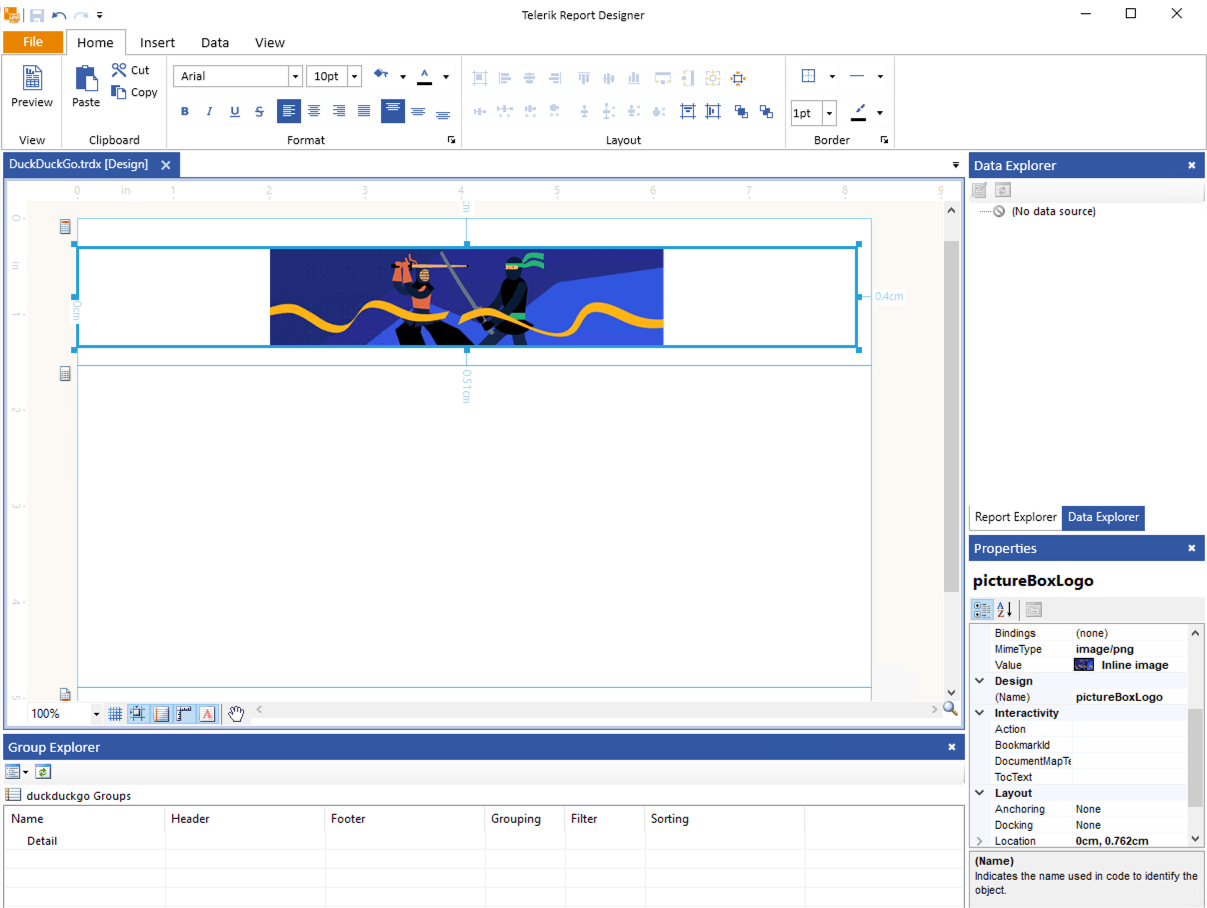Image resolution: width=1207 pixels, height=908 pixels.
Task: Toggle italic formatting
Action: pos(209,112)
